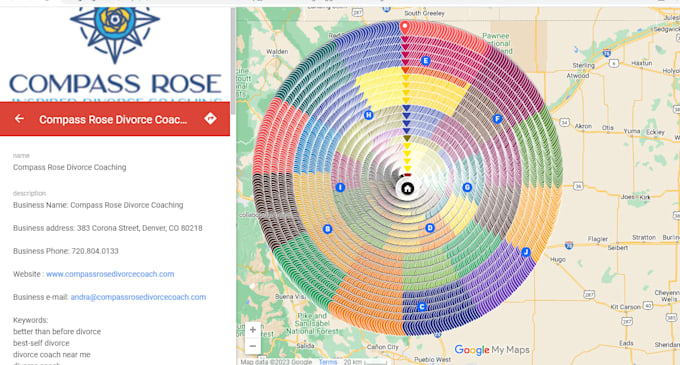Image resolution: width=680 pixels, height=365 pixels.
Task: Zoom out on the map
Action: (253, 346)
